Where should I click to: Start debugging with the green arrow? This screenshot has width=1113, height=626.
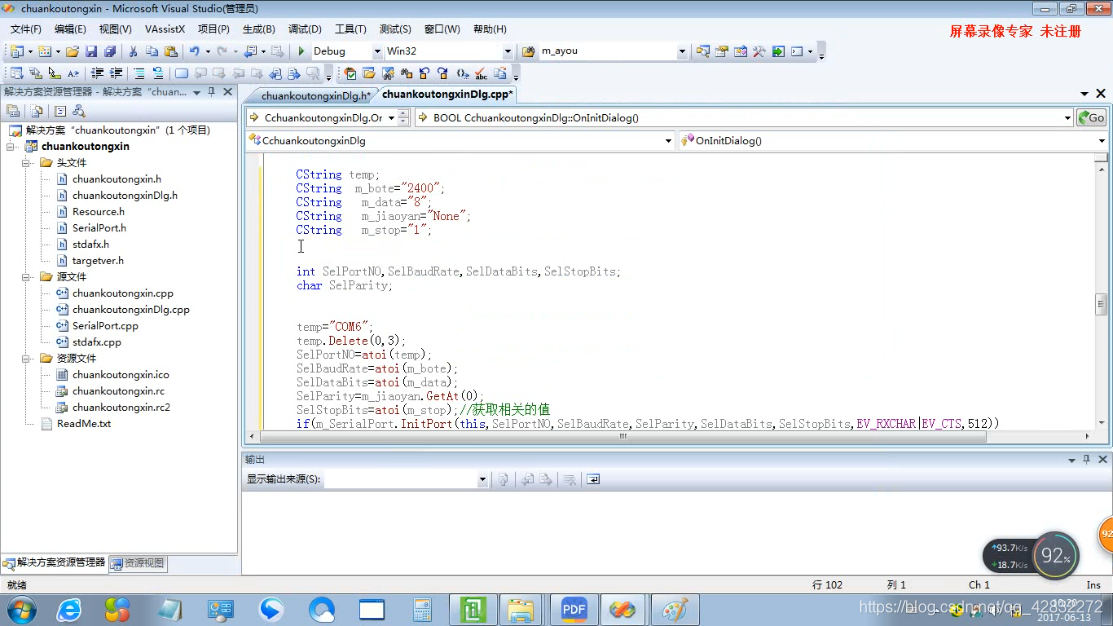tap(301, 51)
